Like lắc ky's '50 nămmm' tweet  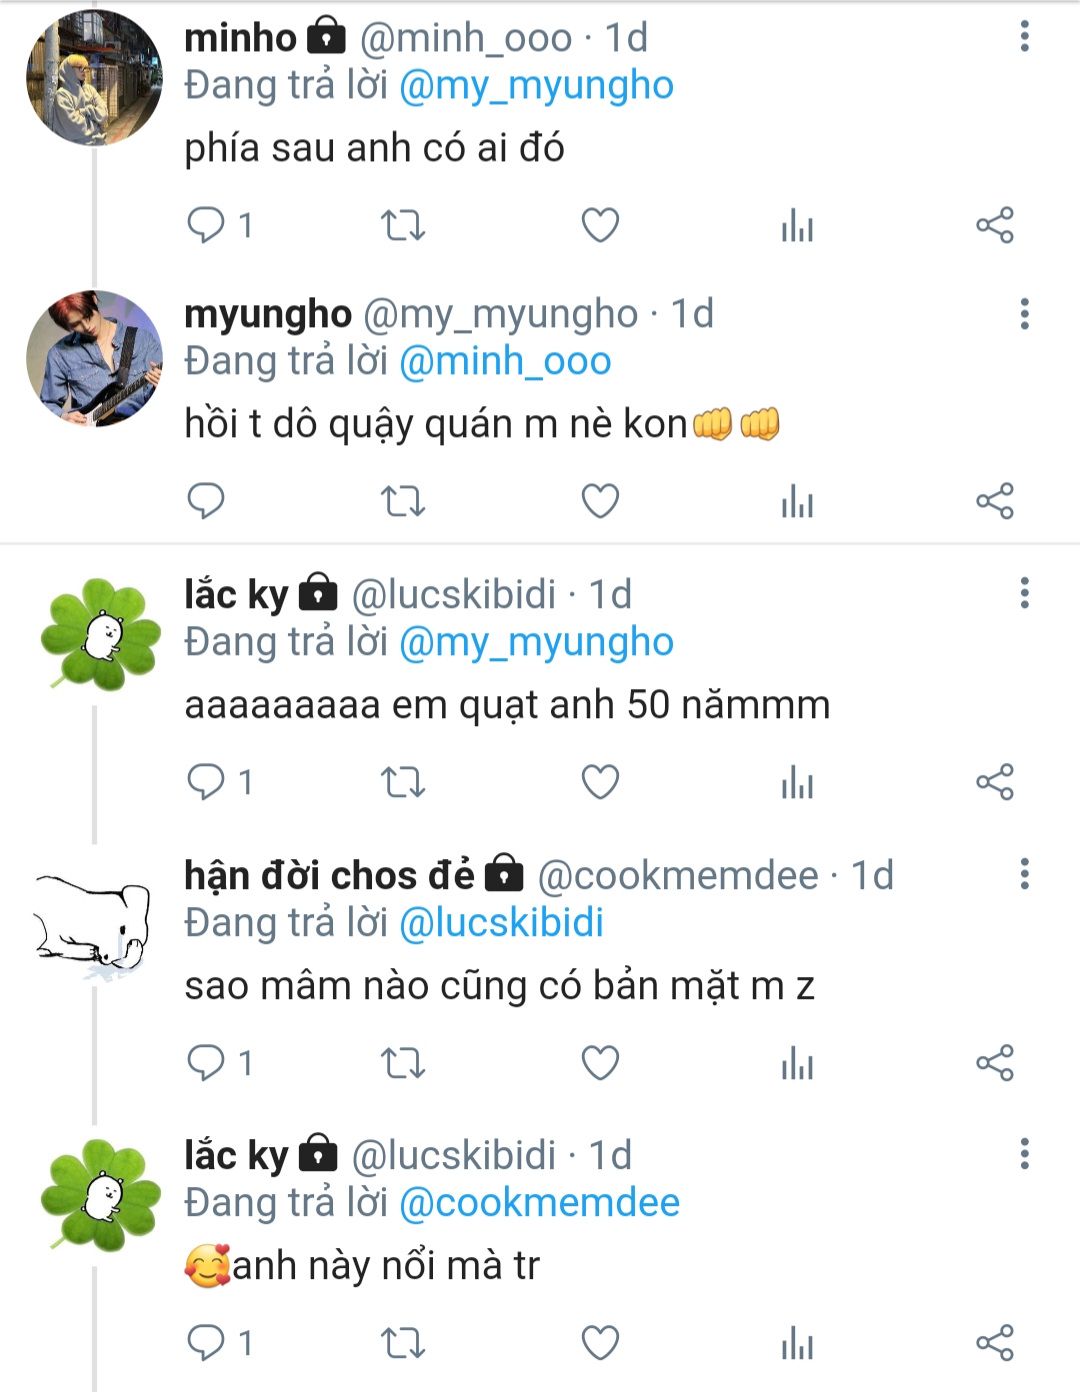point(600,782)
